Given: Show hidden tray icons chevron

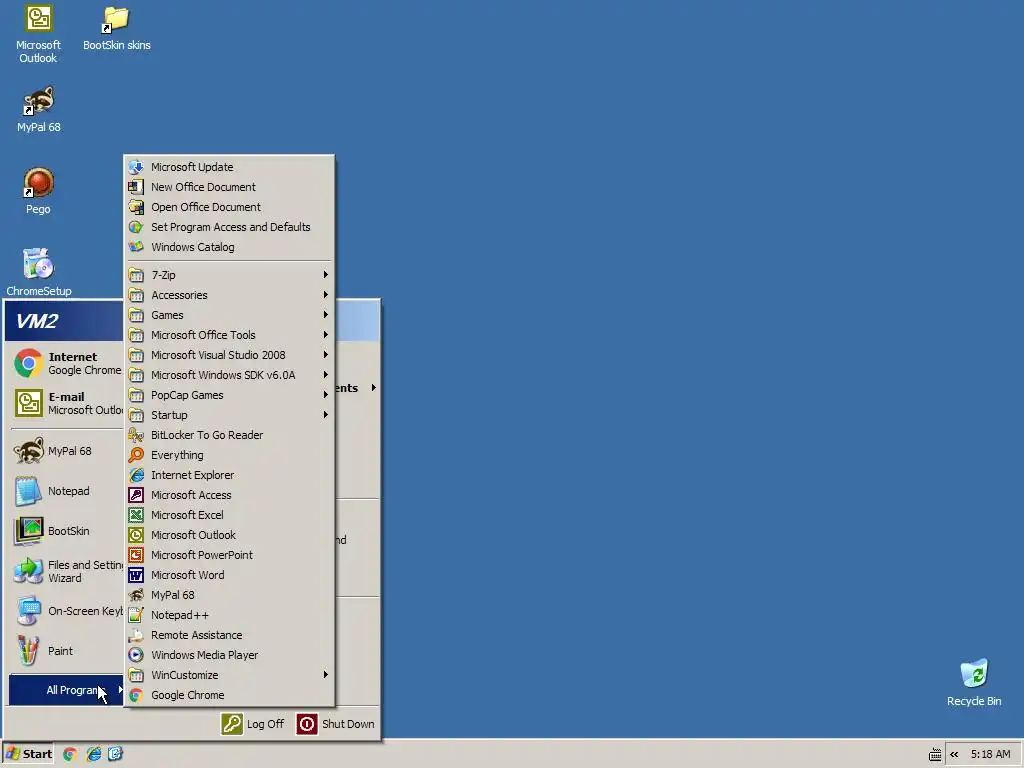Looking at the screenshot, I should (x=954, y=755).
